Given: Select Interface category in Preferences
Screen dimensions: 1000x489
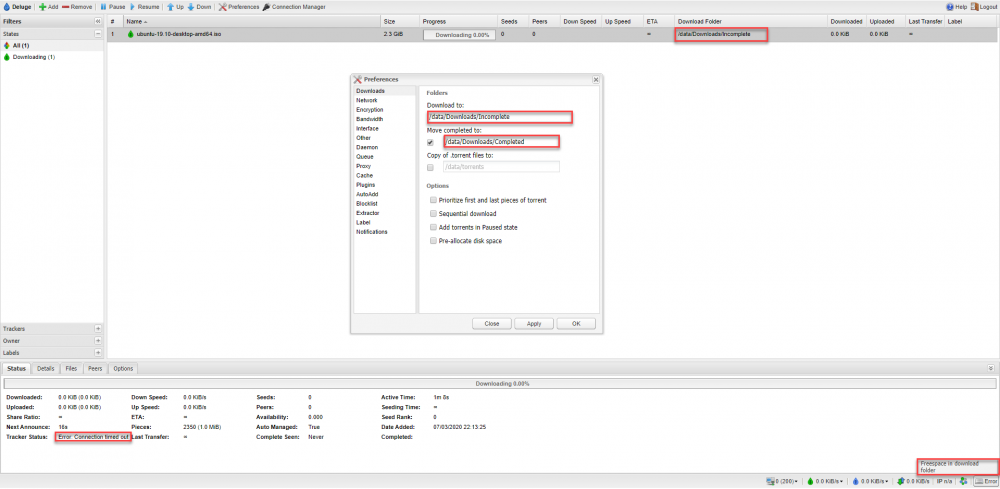Looking at the screenshot, I should click(385, 128).
